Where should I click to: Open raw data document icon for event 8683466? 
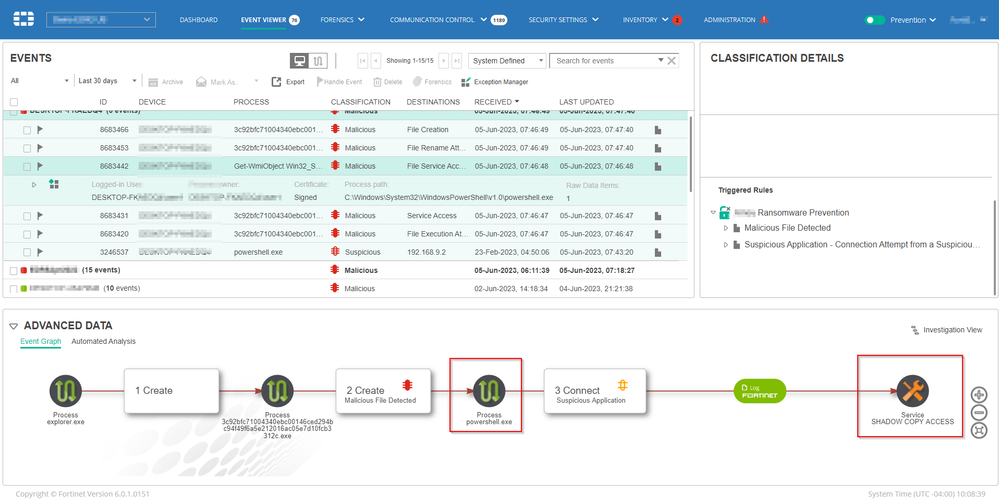(x=658, y=130)
